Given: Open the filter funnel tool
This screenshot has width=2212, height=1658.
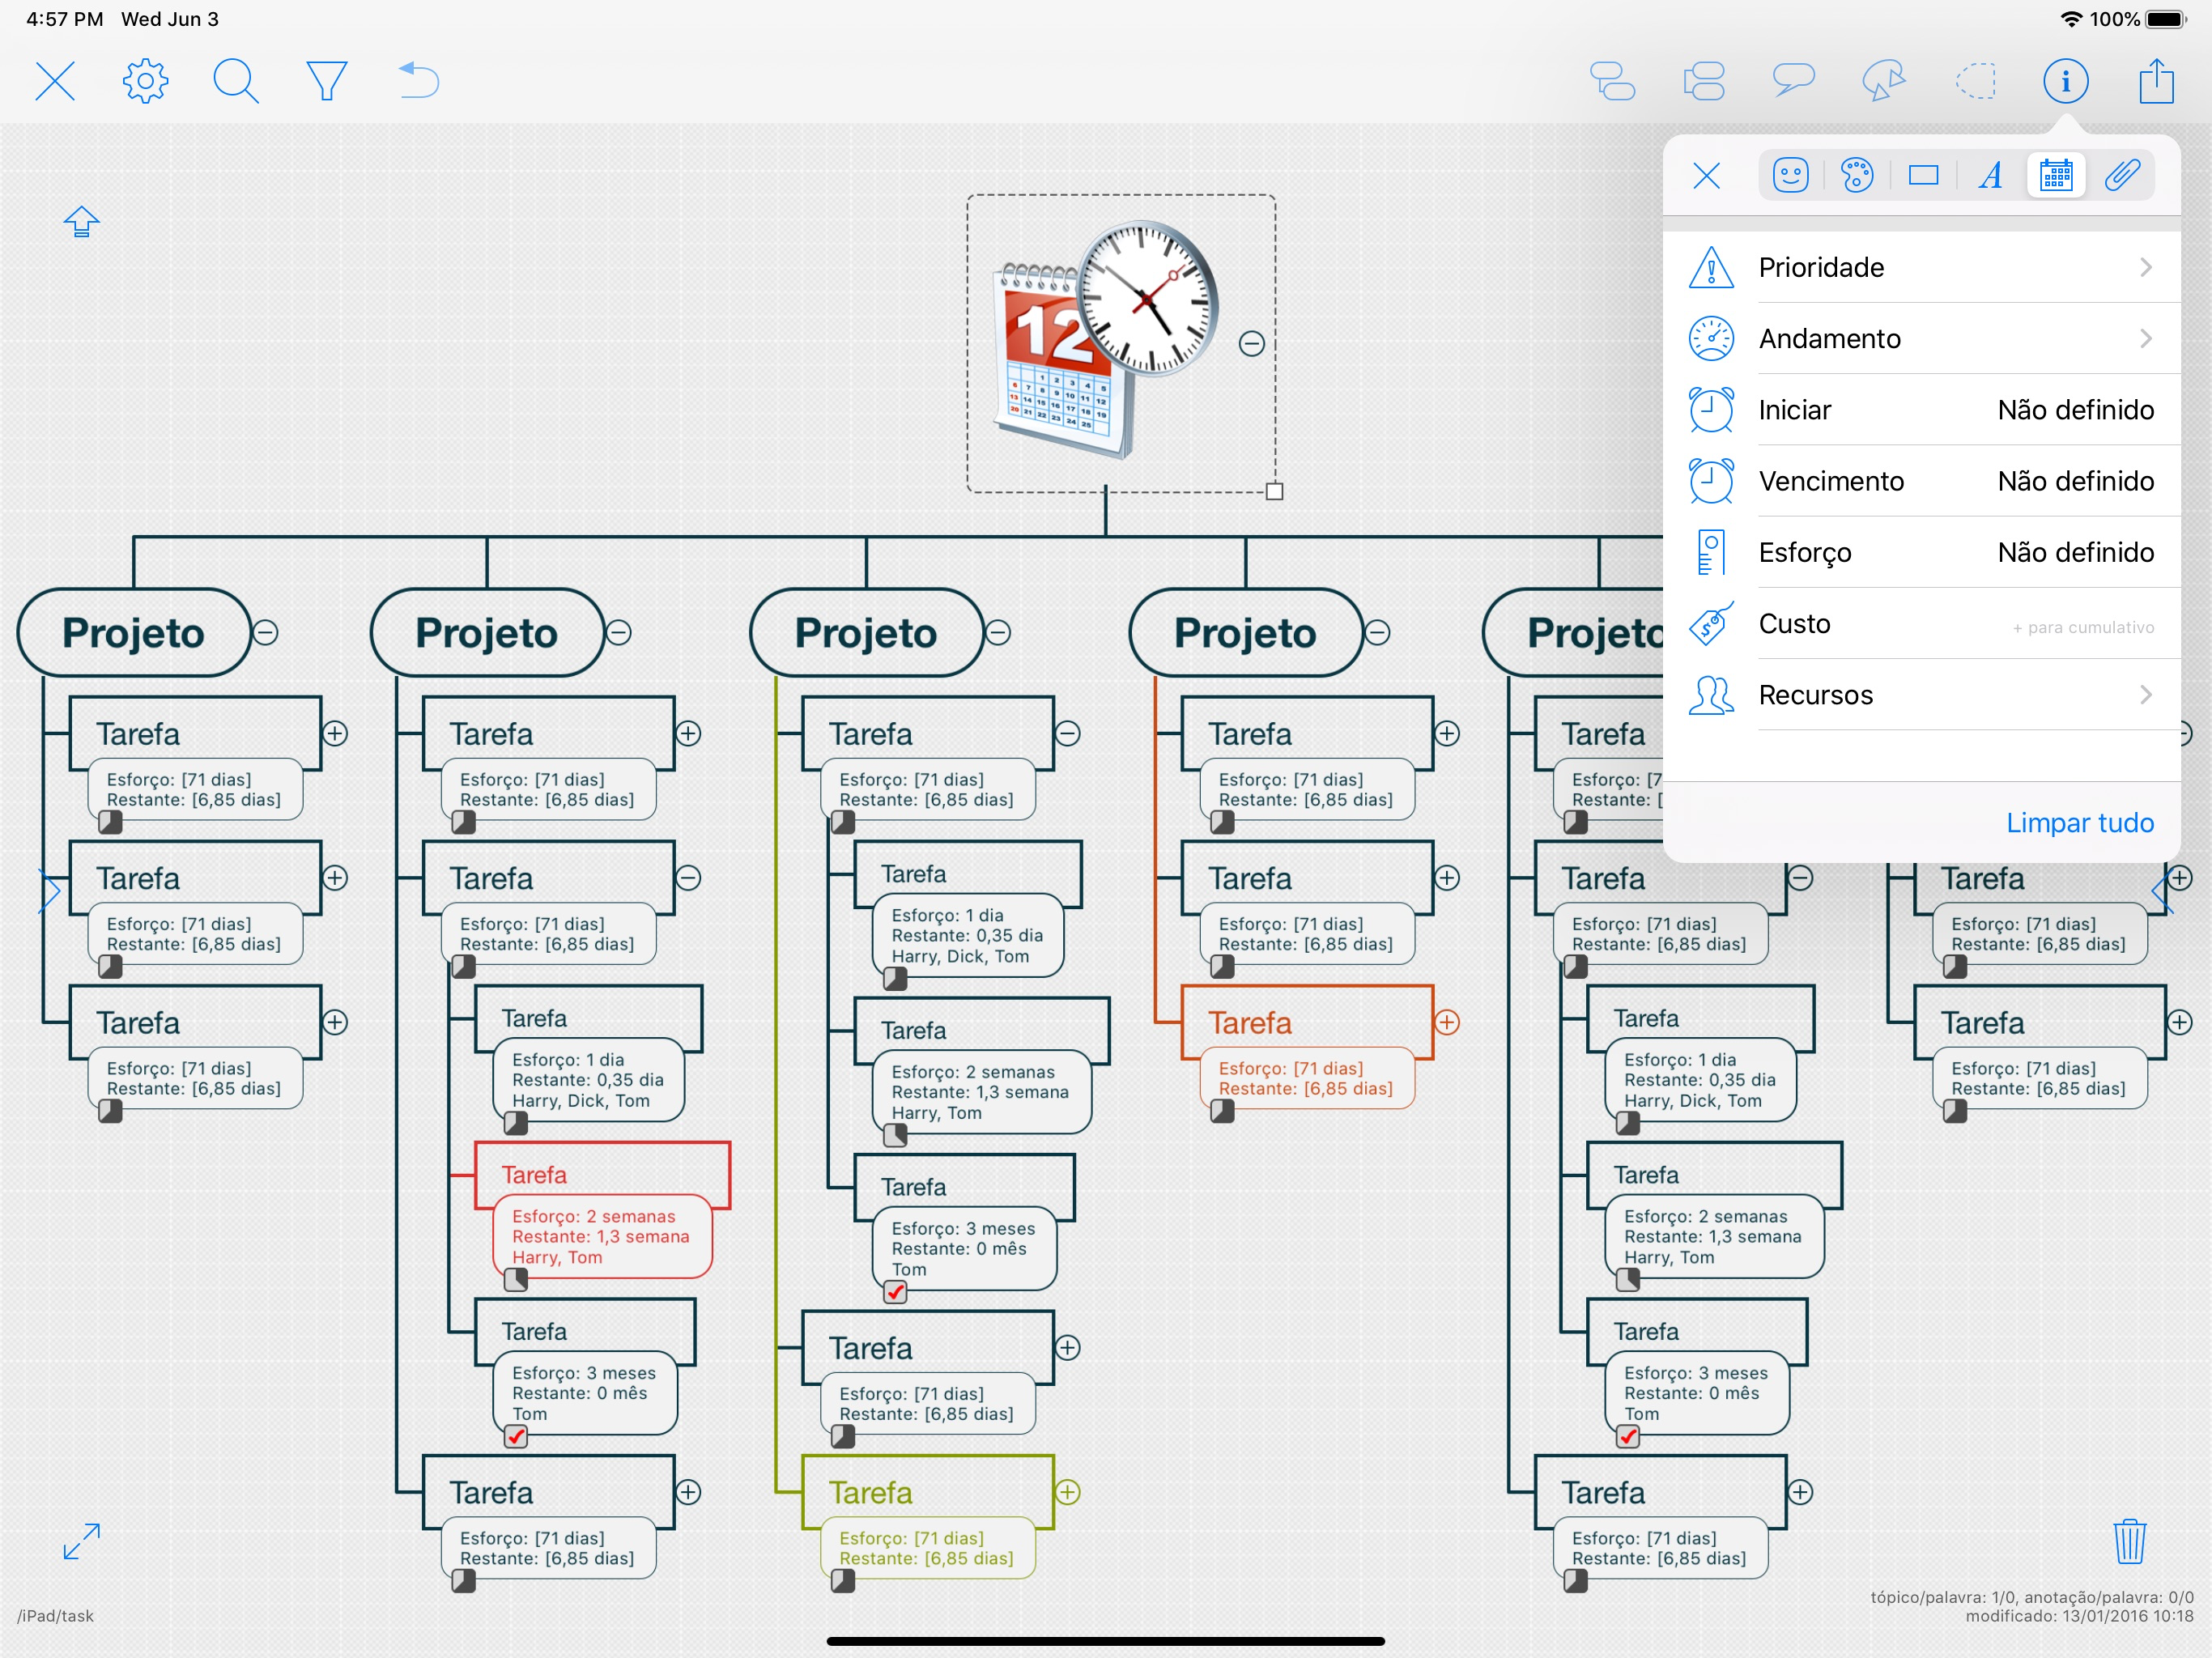Looking at the screenshot, I should click(326, 81).
